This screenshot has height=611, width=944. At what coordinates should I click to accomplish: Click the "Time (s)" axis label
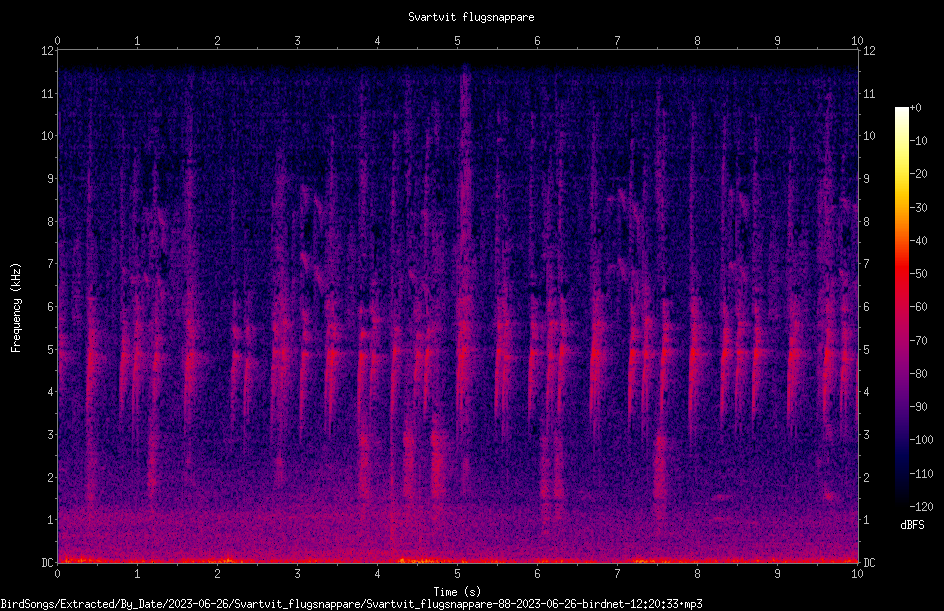click(x=458, y=592)
